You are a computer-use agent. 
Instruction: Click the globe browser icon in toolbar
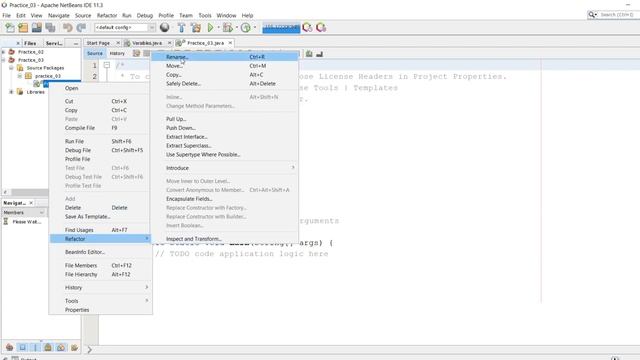(x=164, y=27)
